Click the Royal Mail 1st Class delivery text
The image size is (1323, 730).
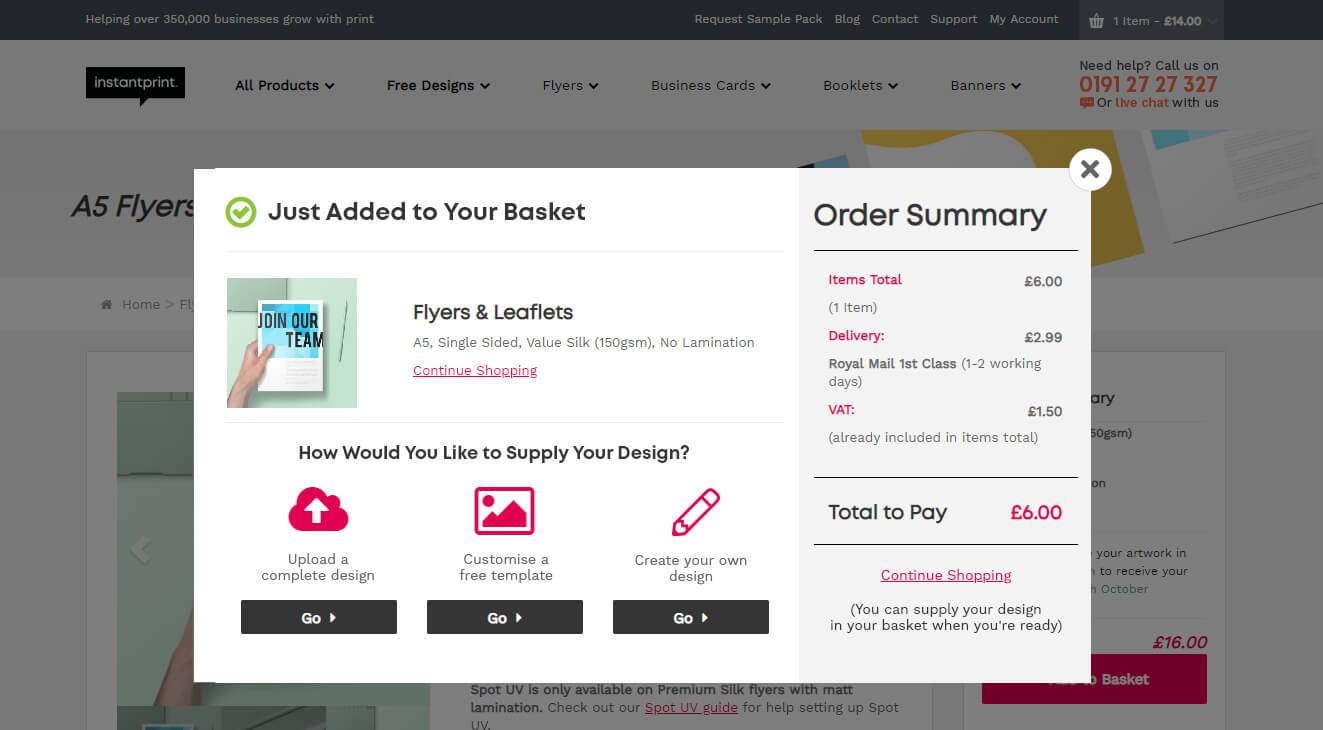(892, 364)
